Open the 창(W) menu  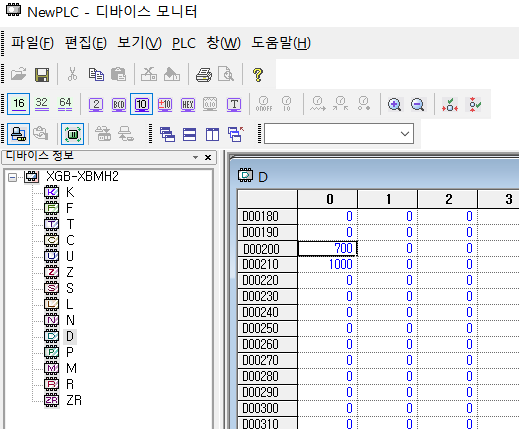coord(223,43)
